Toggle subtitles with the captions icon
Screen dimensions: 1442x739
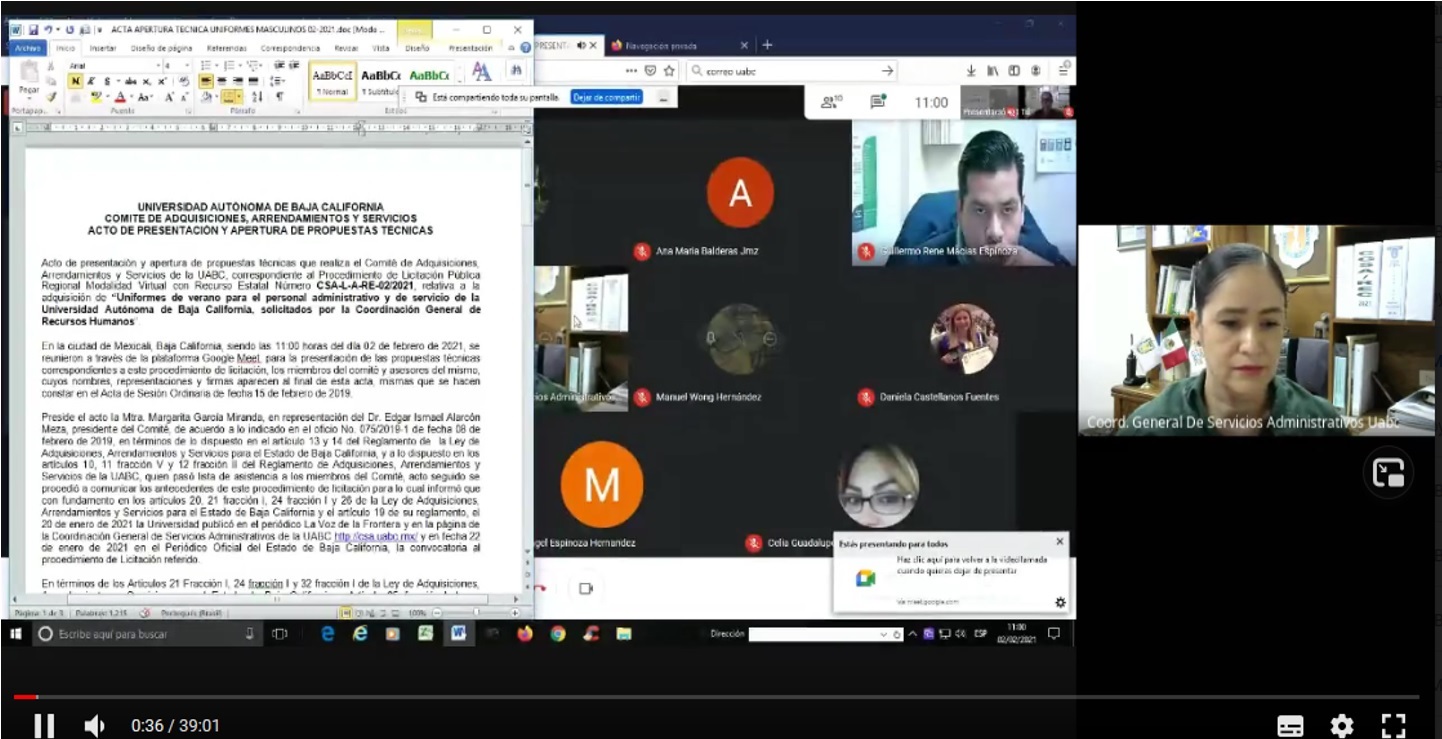coord(1291,726)
